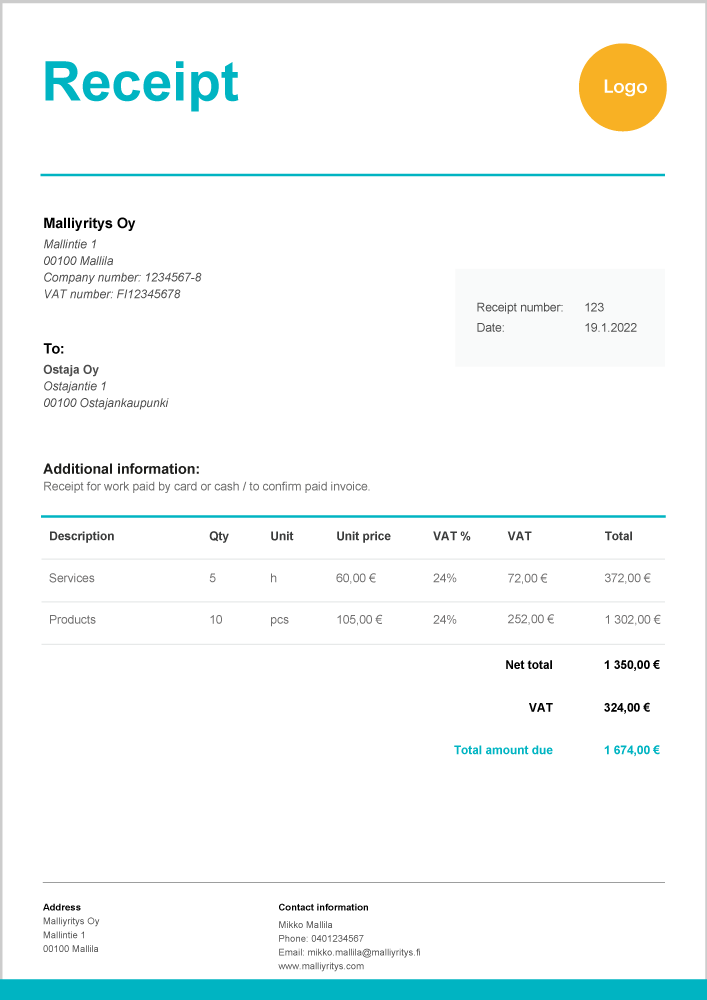Select the recipient name Ostaja Oy
Viewport: 707px width, 1000px height.
pos(71,370)
